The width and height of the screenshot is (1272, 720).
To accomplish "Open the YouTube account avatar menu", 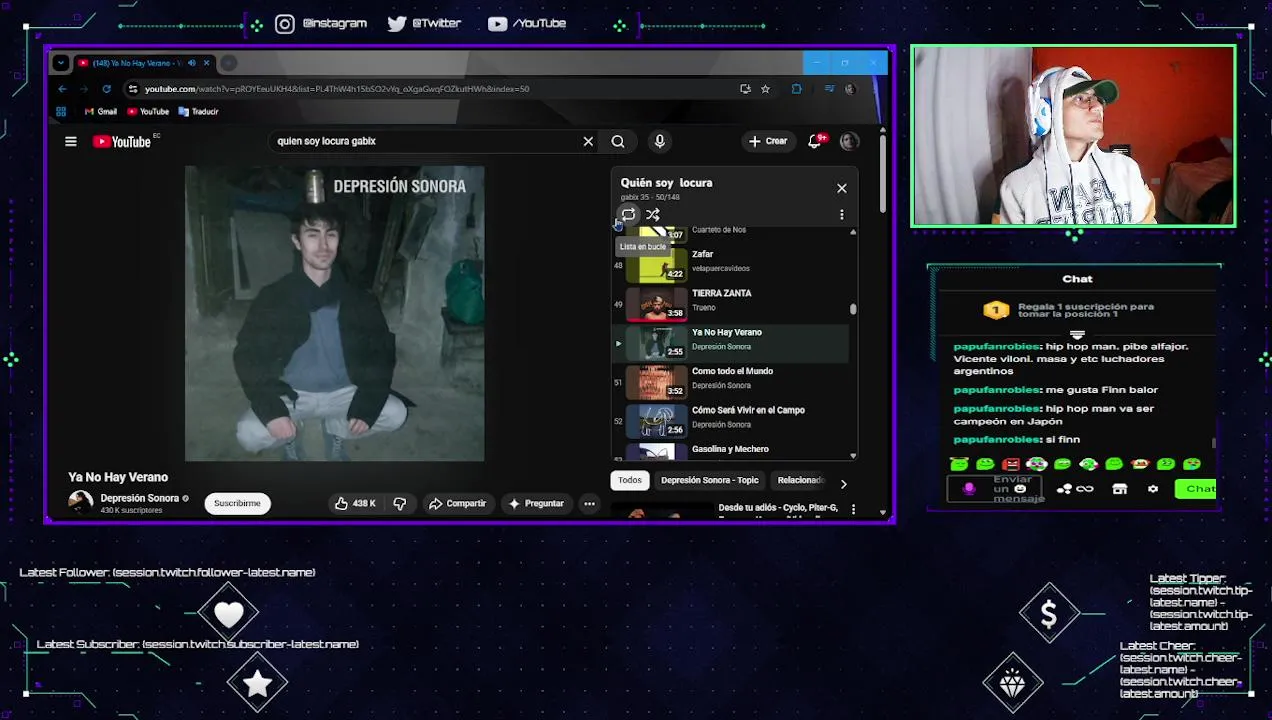I will [x=848, y=141].
